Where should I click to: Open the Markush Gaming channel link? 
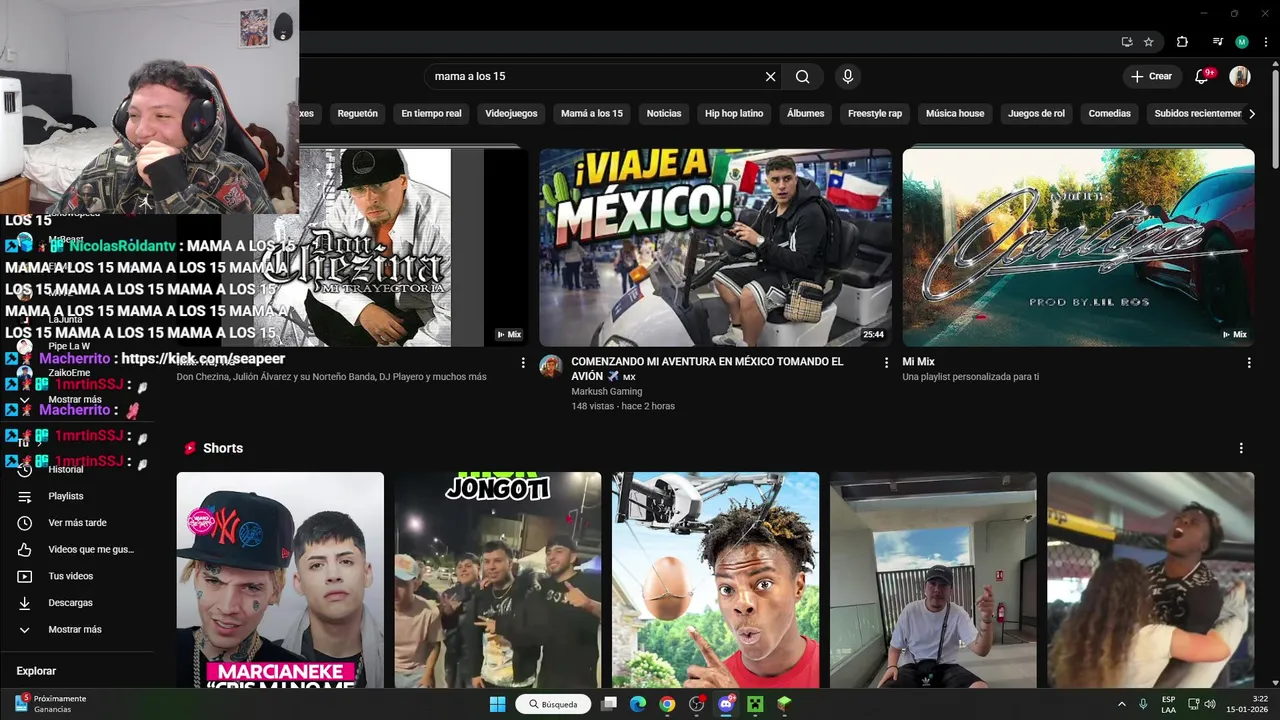(606, 392)
